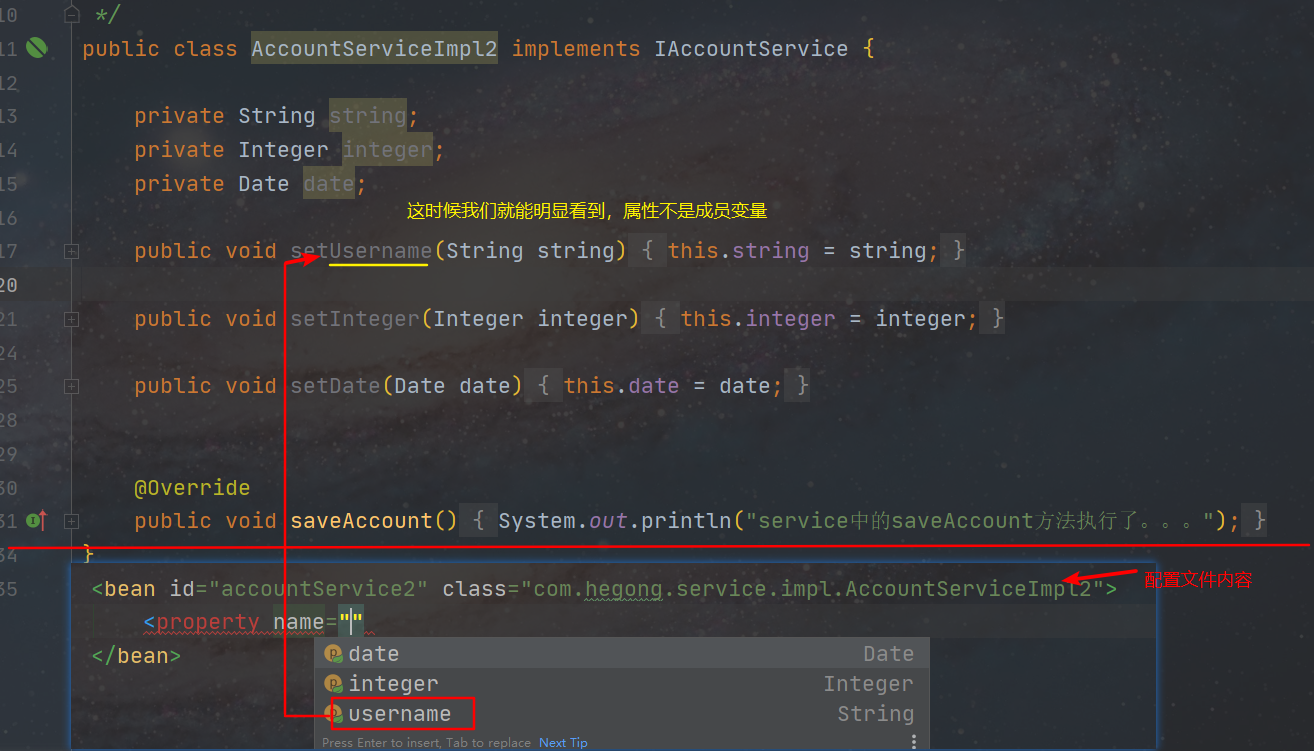The image size is (1314, 751).
Task: Expand the folded setUsername method
Action: (71, 252)
